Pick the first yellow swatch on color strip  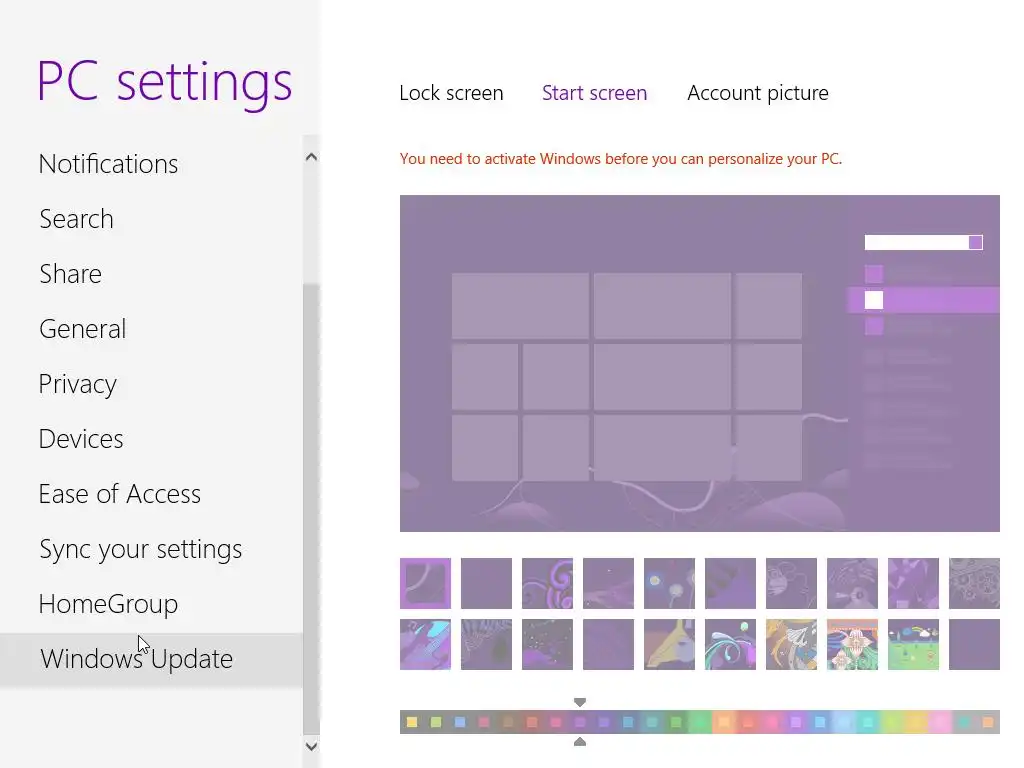coord(412,722)
